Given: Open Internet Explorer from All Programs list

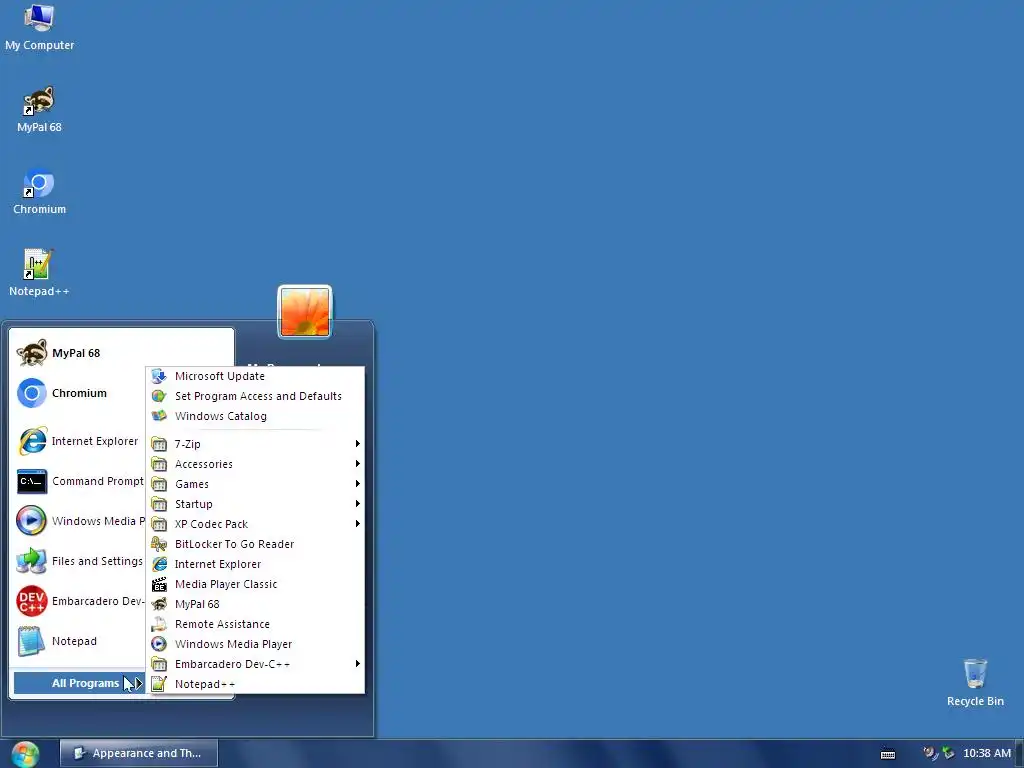Looking at the screenshot, I should pyautogui.click(x=255, y=564).
